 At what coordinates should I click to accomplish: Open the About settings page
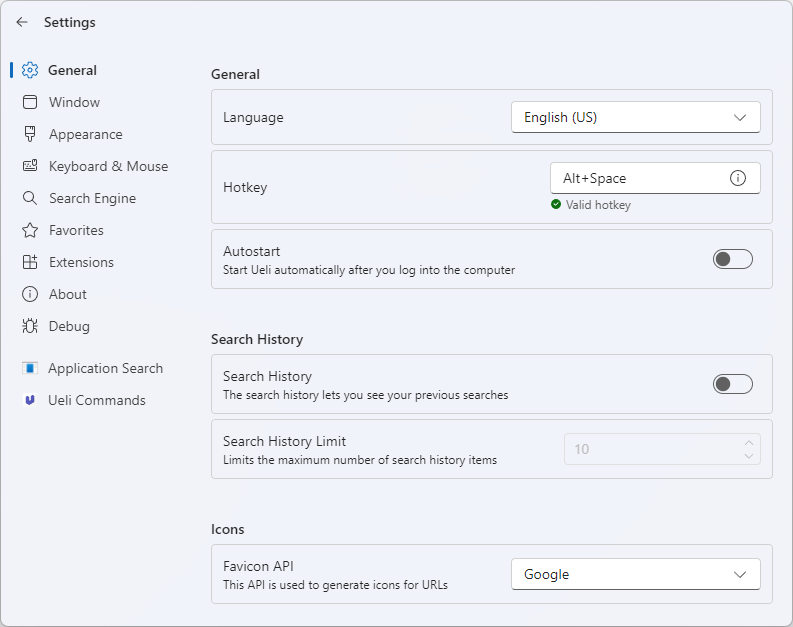68,294
